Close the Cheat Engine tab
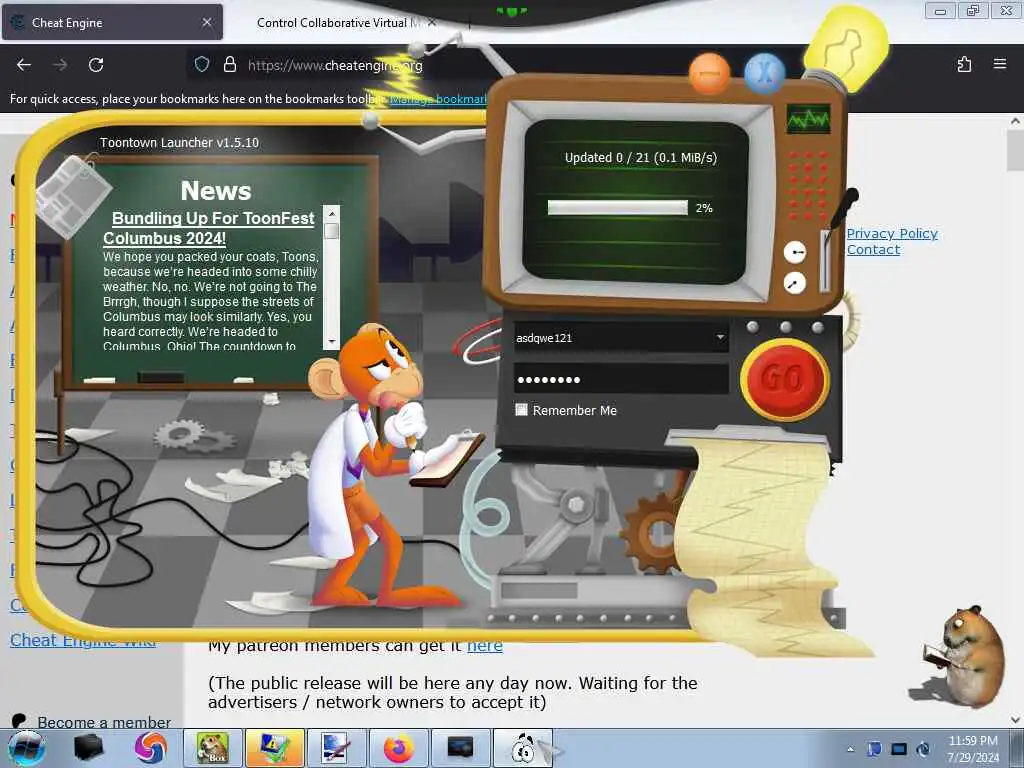Image resolution: width=1024 pixels, height=768 pixels. coord(206,22)
